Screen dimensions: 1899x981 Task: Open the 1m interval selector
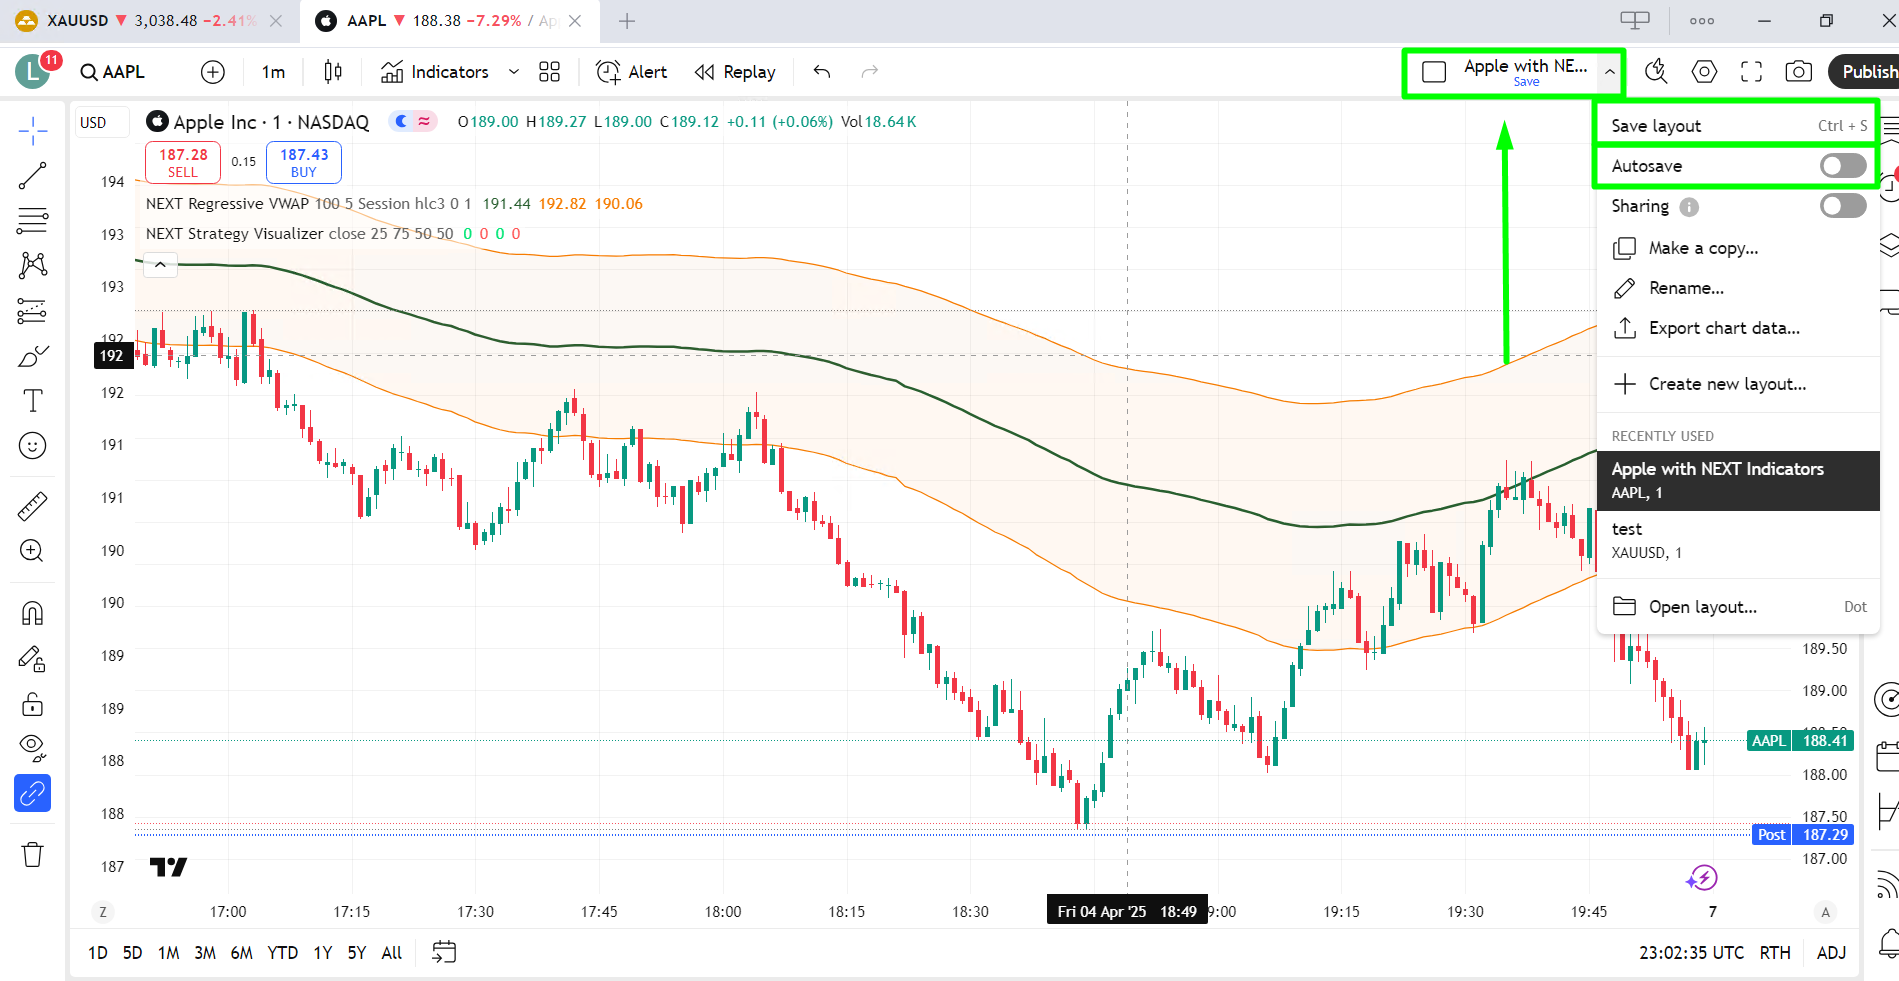pyautogui.click(x=273, y=72)
